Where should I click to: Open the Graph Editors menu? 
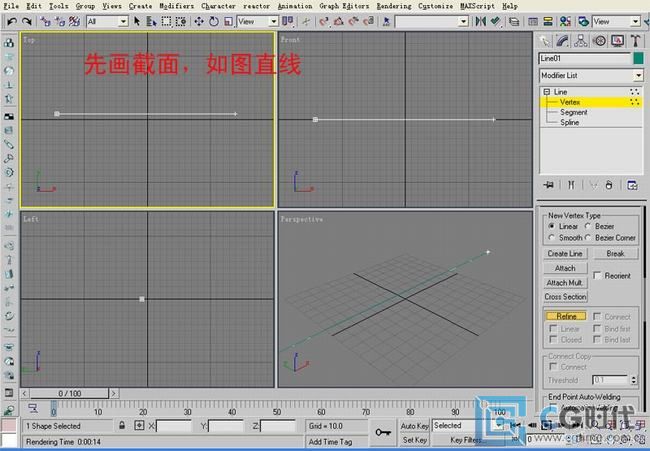[x=344, y=6]
